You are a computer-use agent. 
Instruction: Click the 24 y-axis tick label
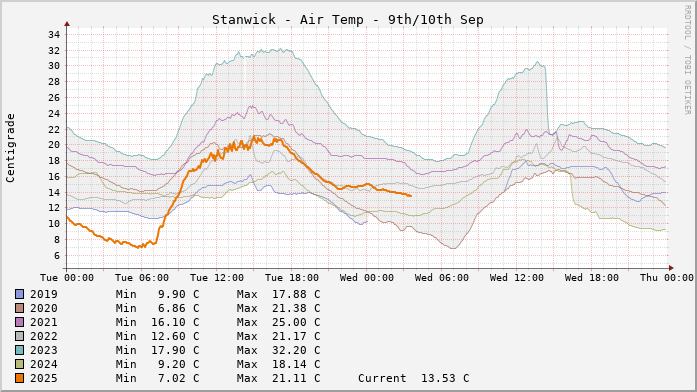coord(54,114)
